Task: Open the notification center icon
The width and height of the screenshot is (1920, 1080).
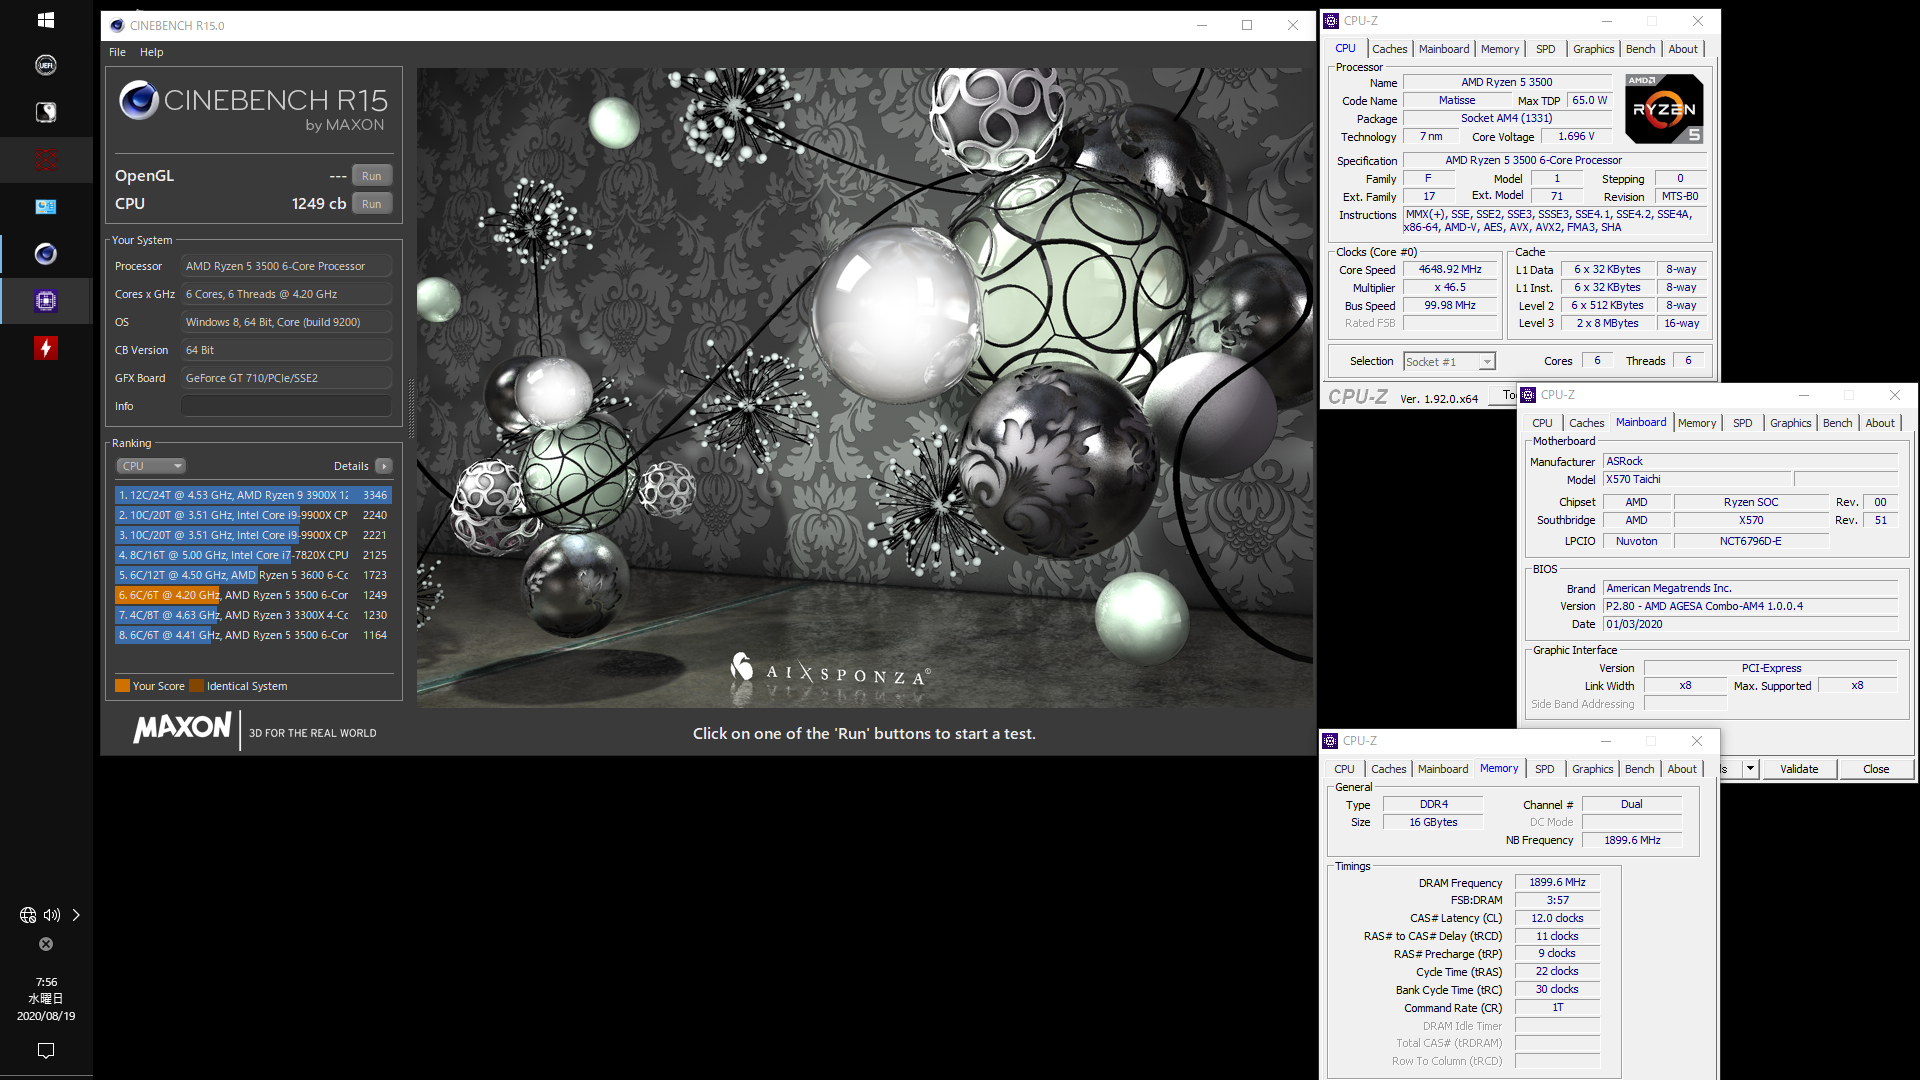Action: (x=46, y=1050)
